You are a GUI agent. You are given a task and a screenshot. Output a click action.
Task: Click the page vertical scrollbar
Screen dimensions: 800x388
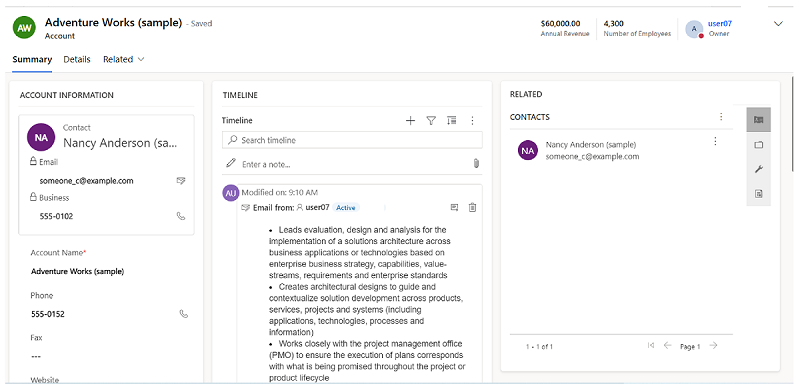tap(793, 124)
